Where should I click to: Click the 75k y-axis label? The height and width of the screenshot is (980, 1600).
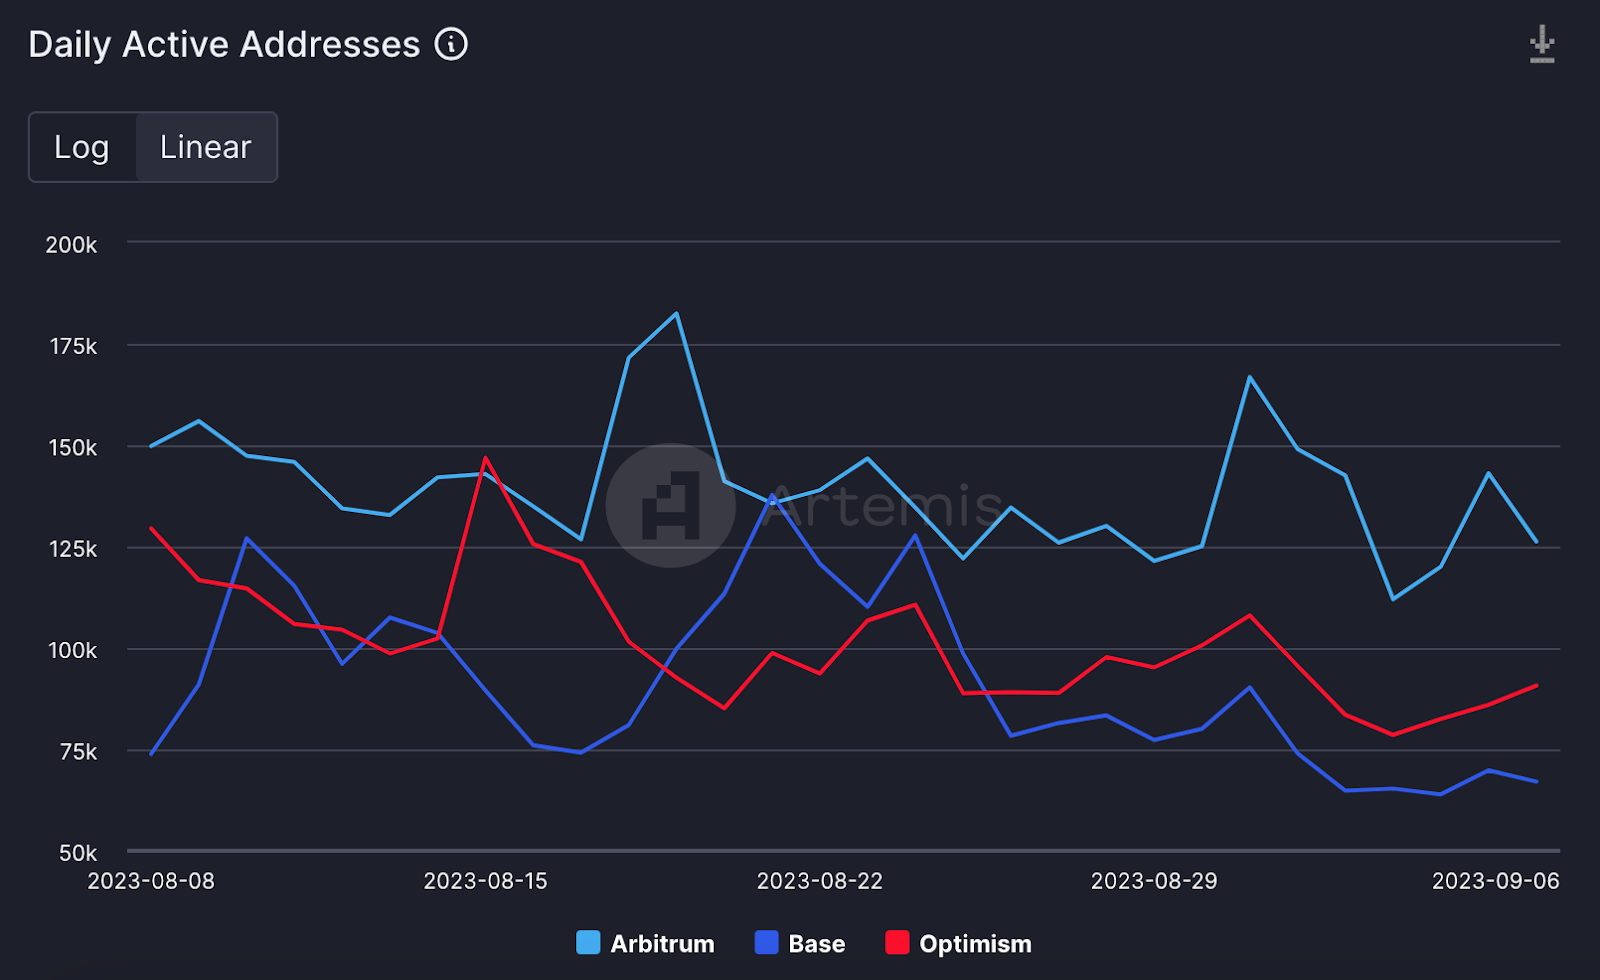[78, 752]
